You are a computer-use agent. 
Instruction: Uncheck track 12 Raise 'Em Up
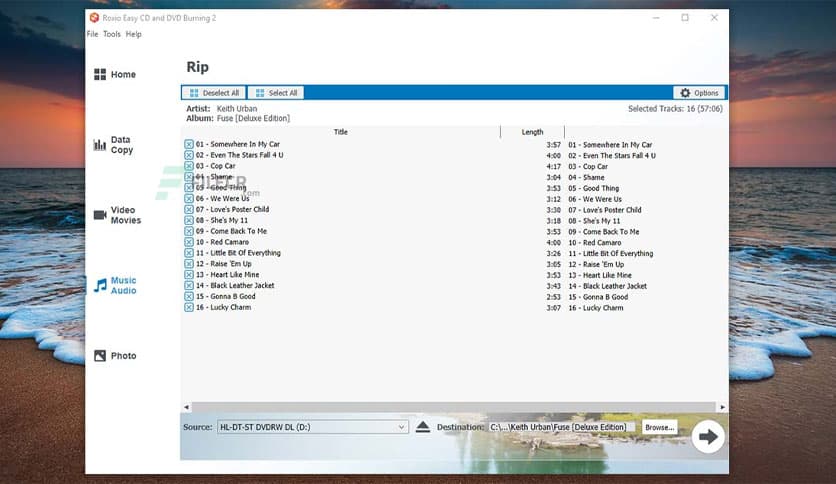coord(189,264)
